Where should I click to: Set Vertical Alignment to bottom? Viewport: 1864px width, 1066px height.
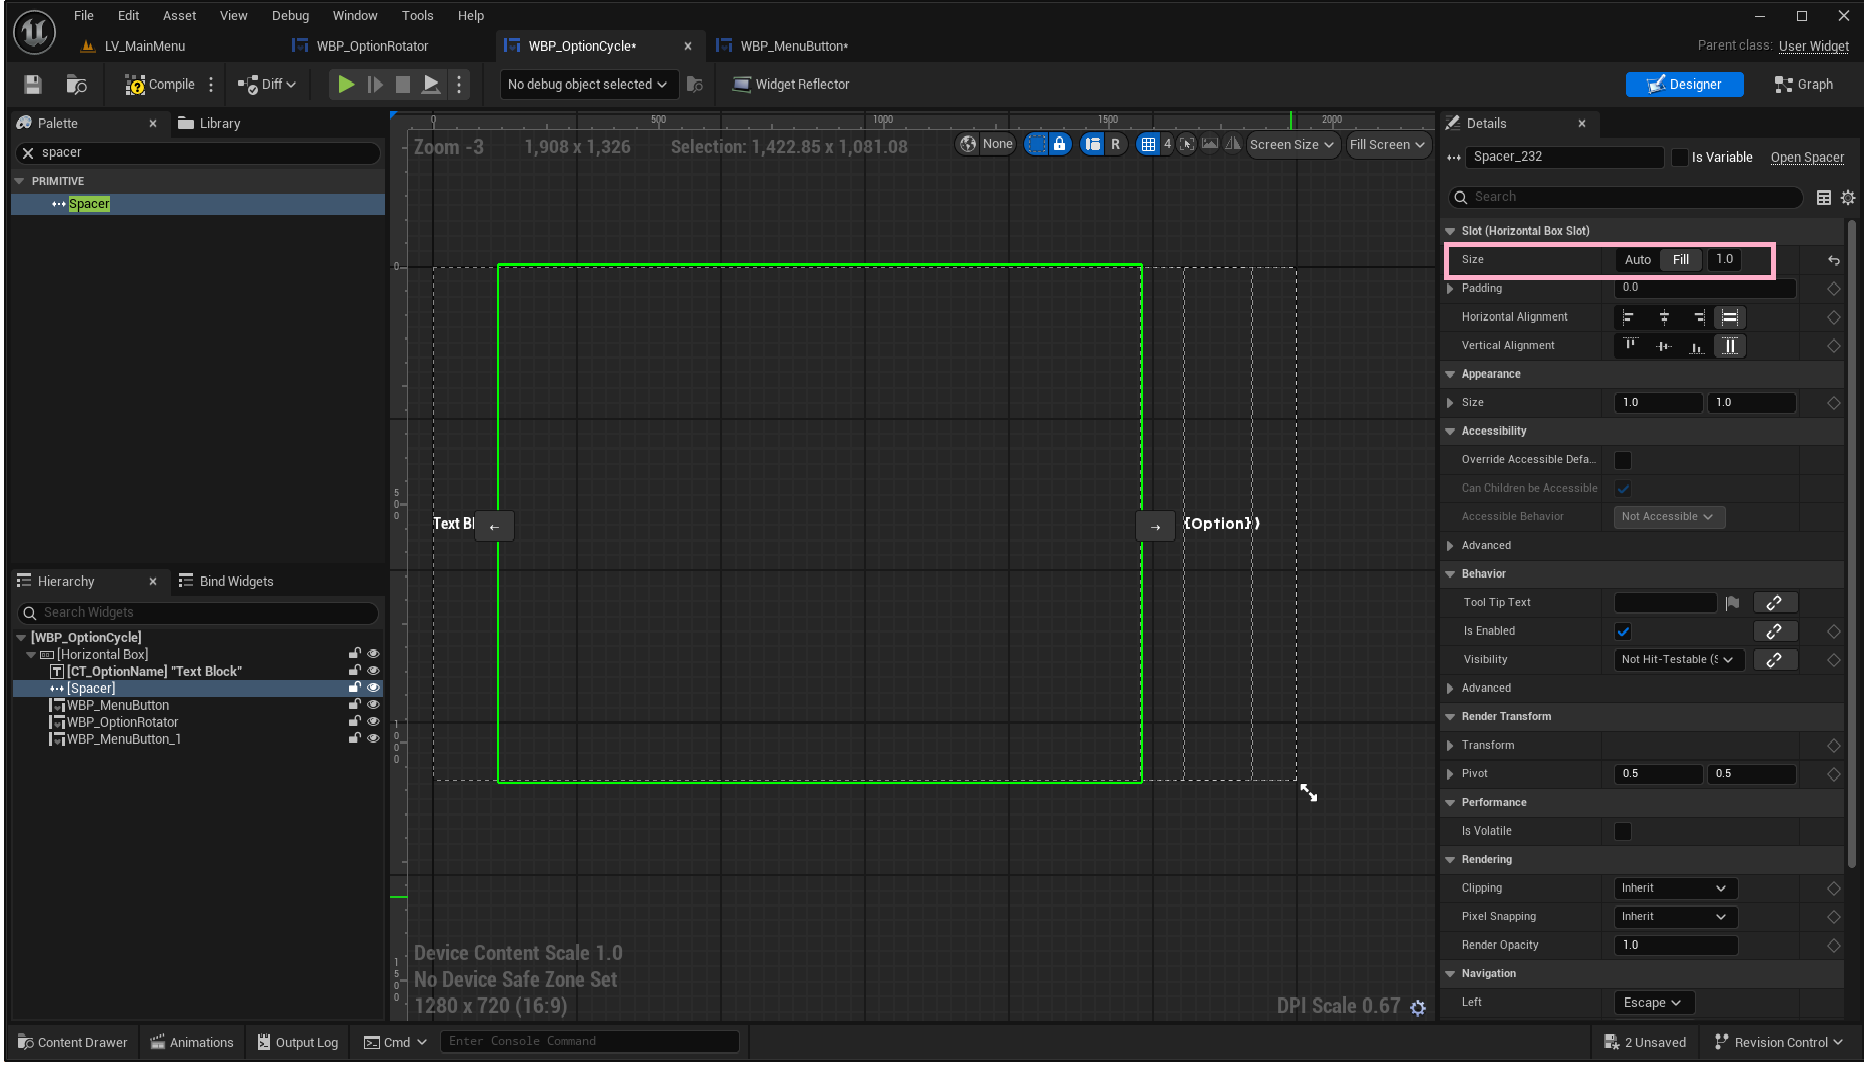click(1697, 346)
